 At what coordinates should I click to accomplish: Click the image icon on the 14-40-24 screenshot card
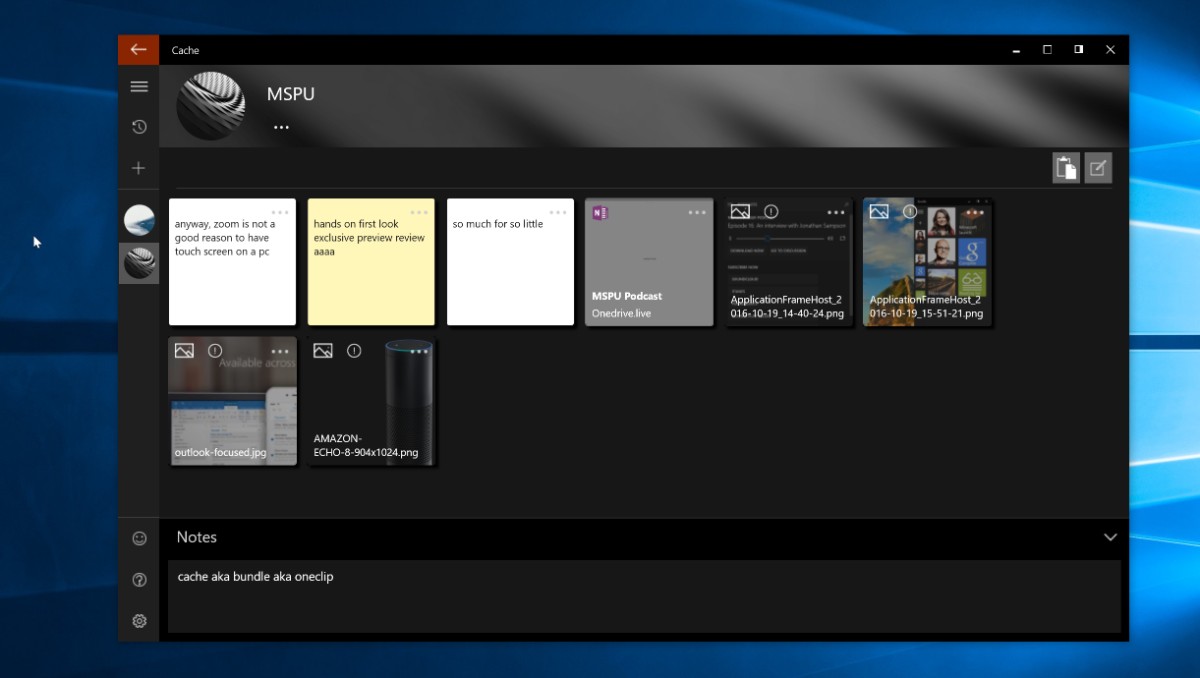[740, 212]
